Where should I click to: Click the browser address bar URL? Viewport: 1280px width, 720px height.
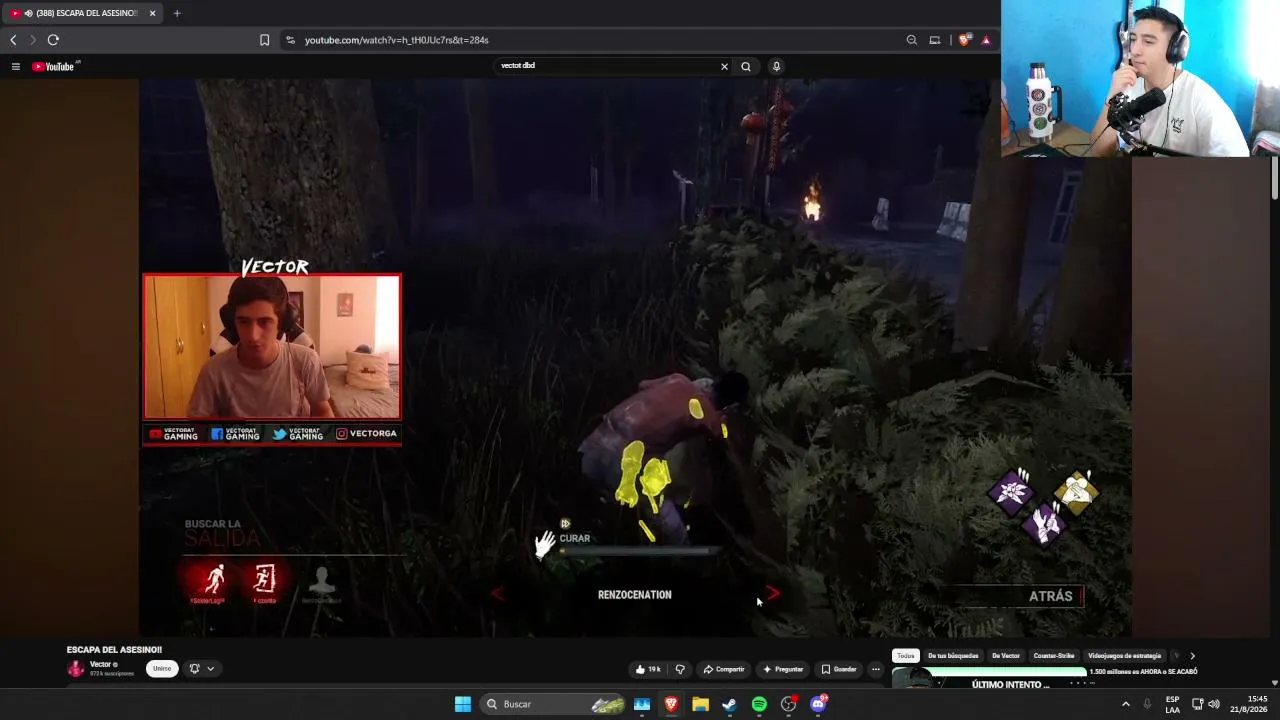pos(396,40)
